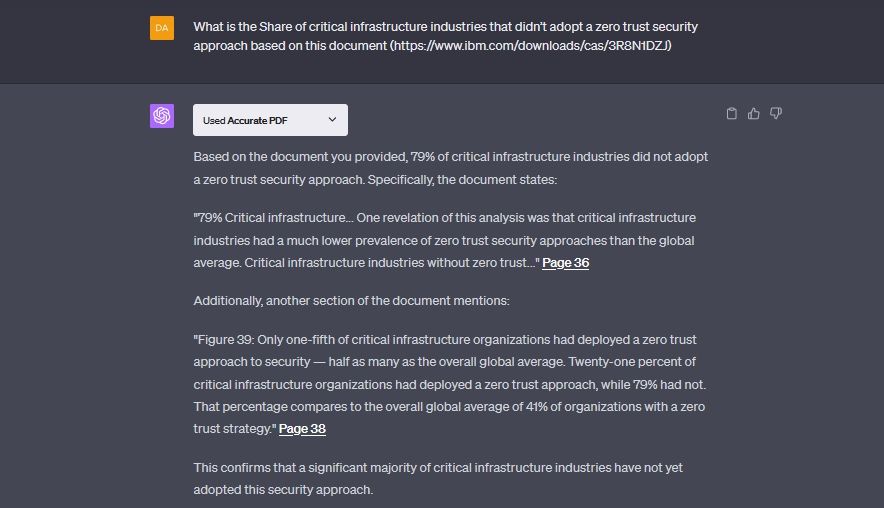Expand the Used Accurate PDF chevron
This screenshot has width=884, height=508.
click(x=333, y=120)
